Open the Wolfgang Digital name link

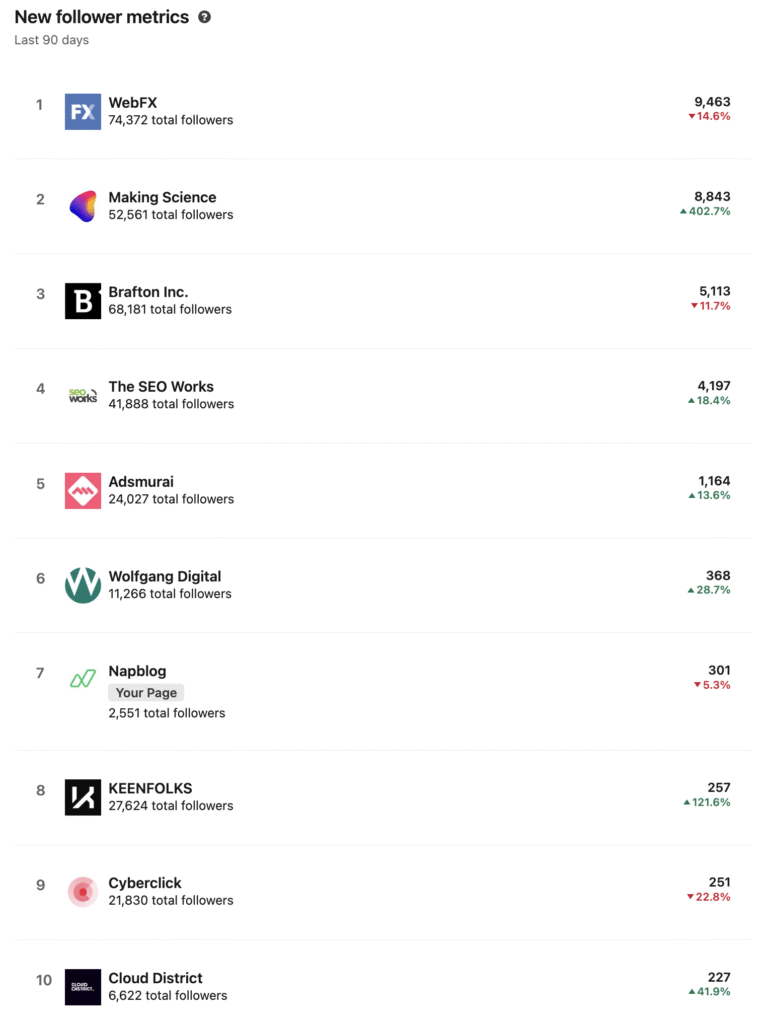coord(165,576)
